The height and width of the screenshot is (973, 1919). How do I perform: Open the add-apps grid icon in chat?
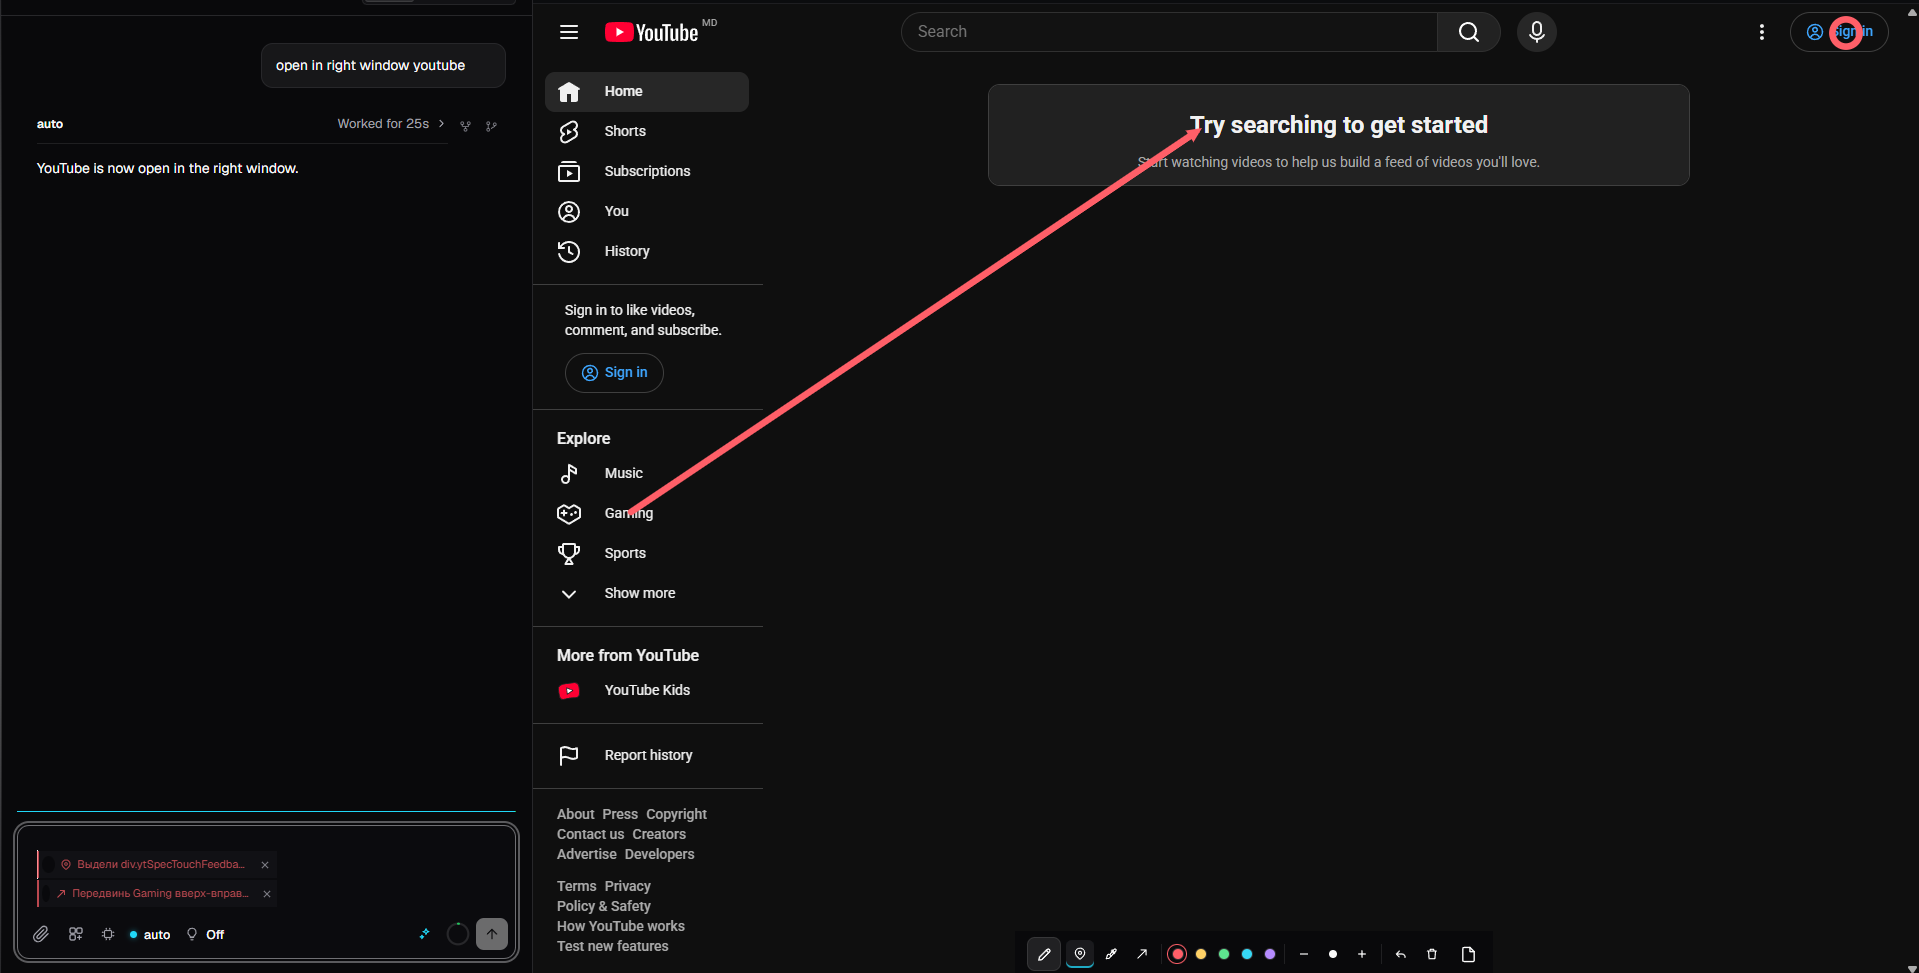(75, 934)
